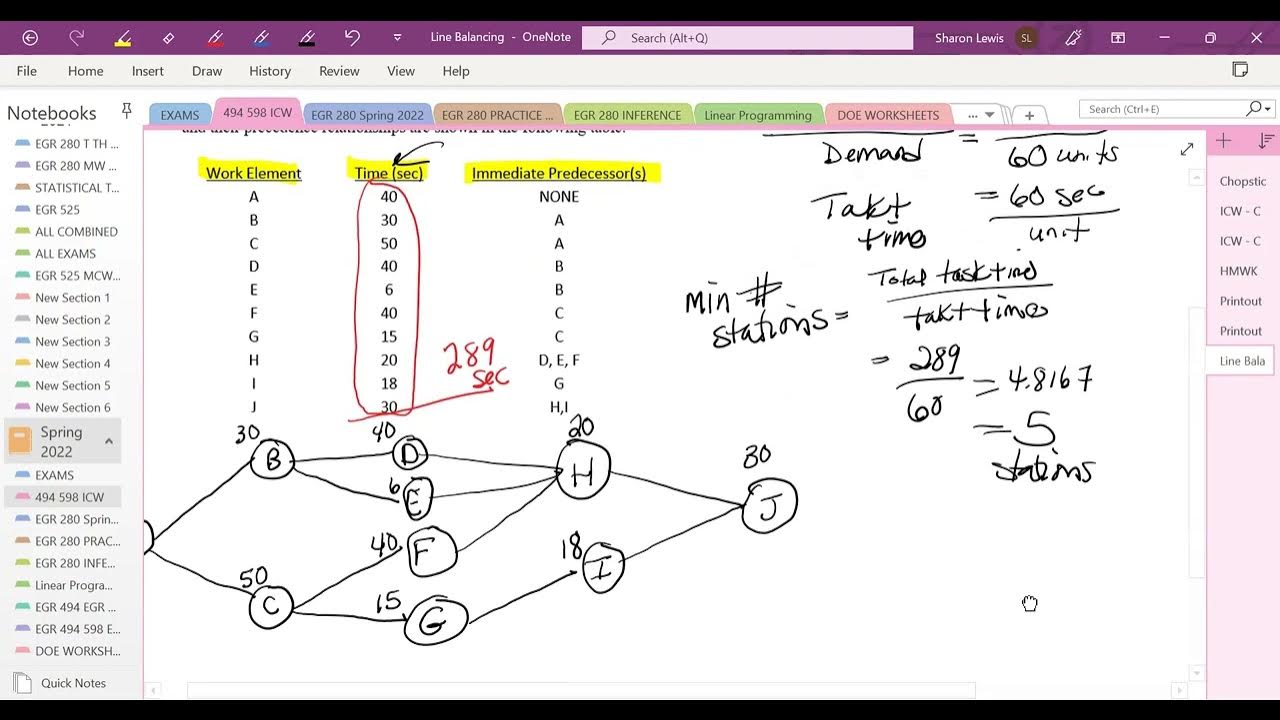
Task: Switch to EGR 280 Spring 2022 tab
Action: coord(367,115)
